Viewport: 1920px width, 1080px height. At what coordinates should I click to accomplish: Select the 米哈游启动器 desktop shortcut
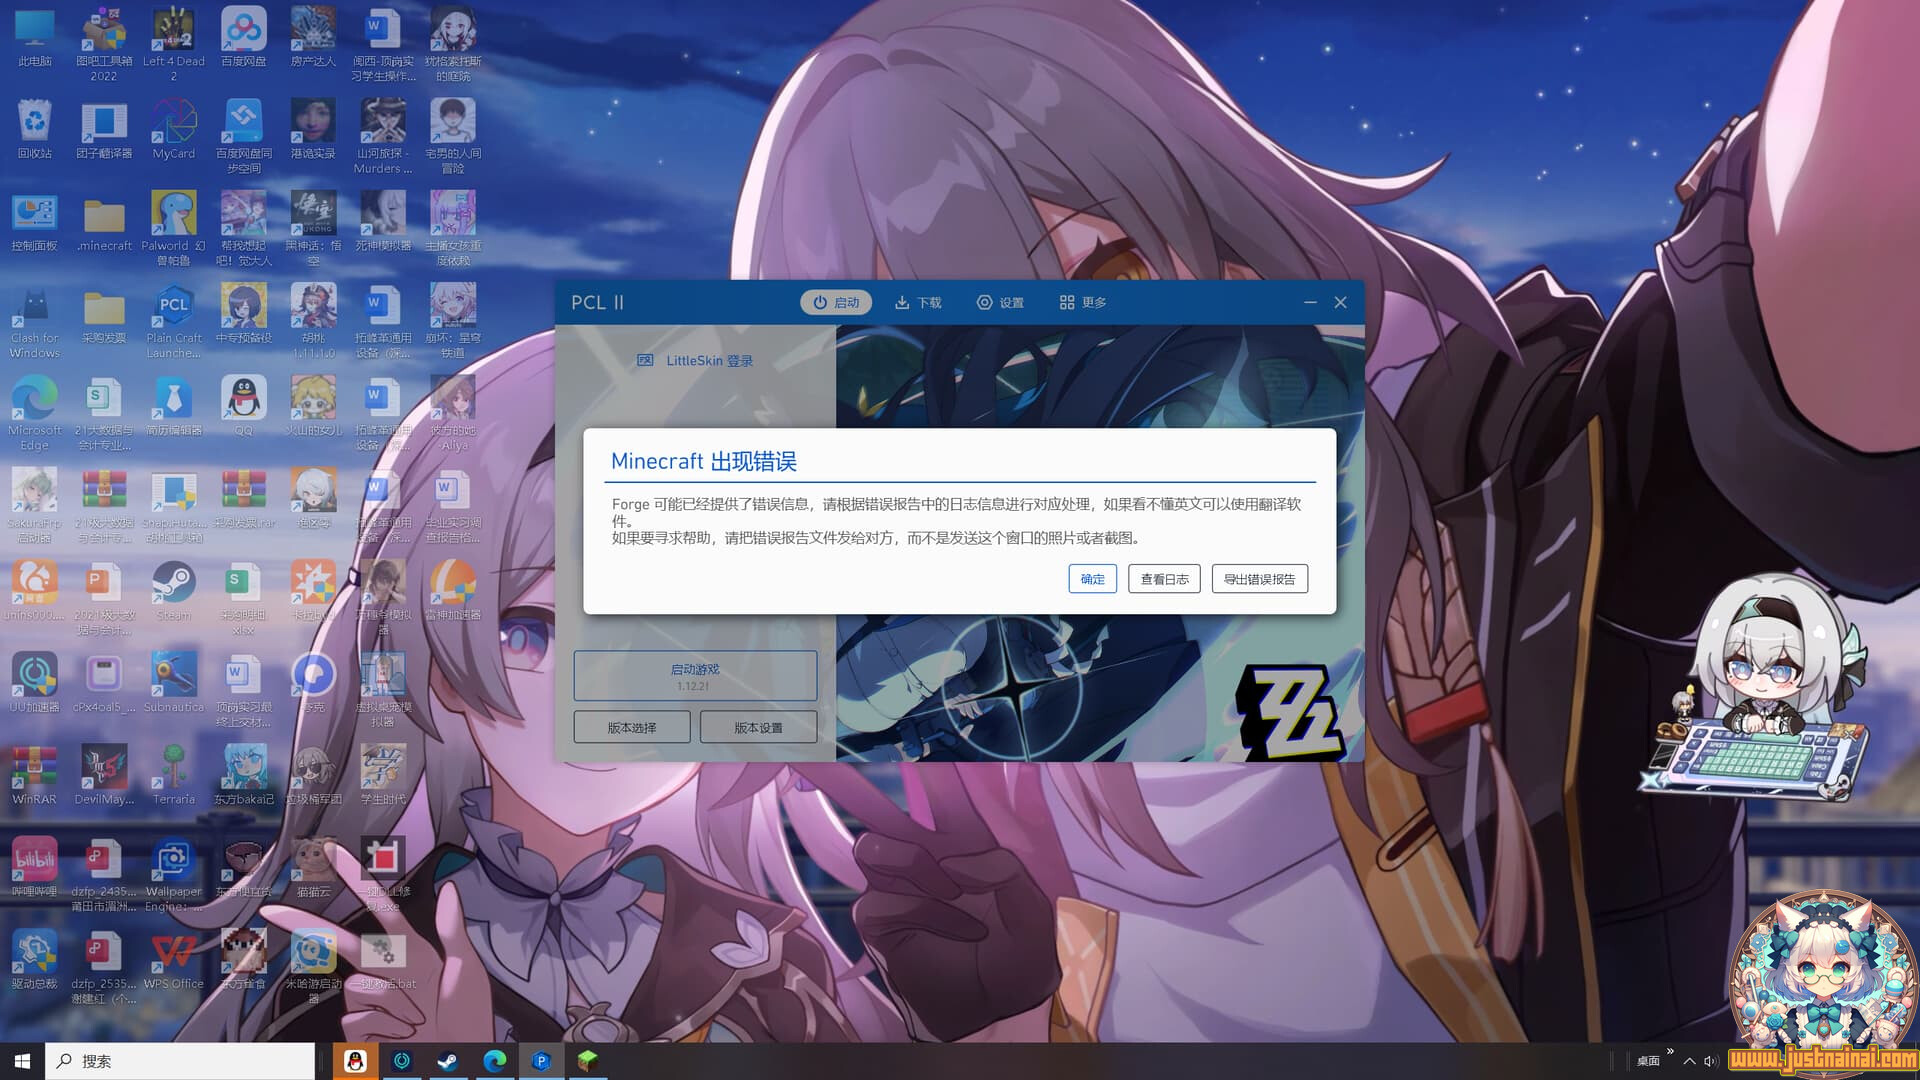(x=313, y=966)
